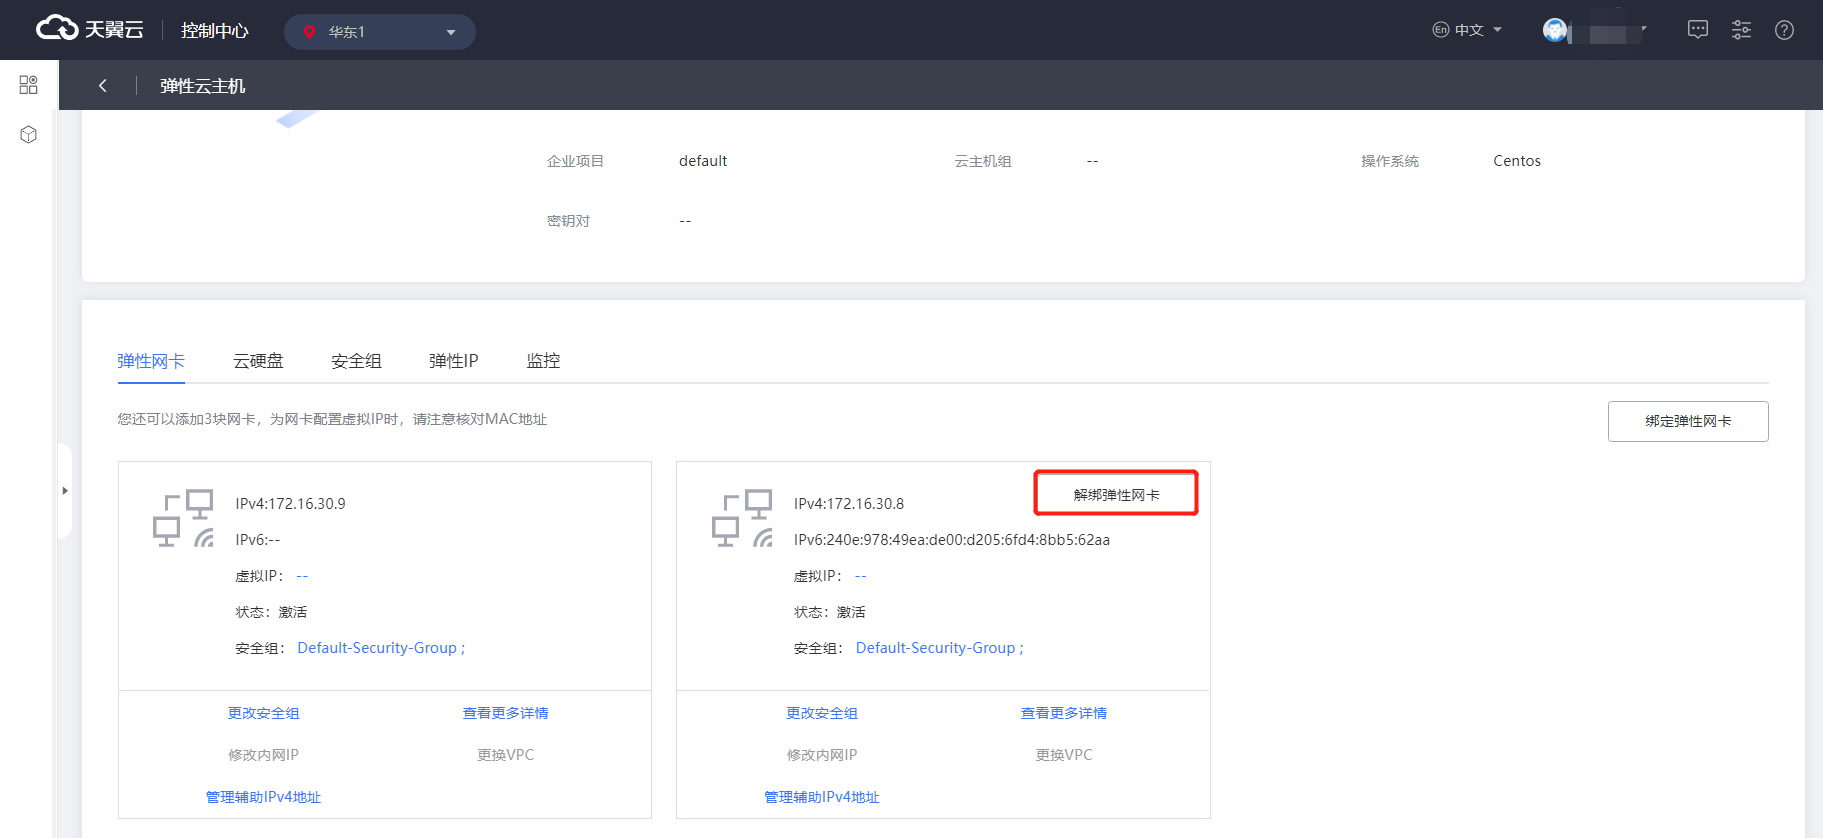Viewport: 1823px width, 838px height.
Task: Open the settings sliders icon
Action: click(1741, 30)
